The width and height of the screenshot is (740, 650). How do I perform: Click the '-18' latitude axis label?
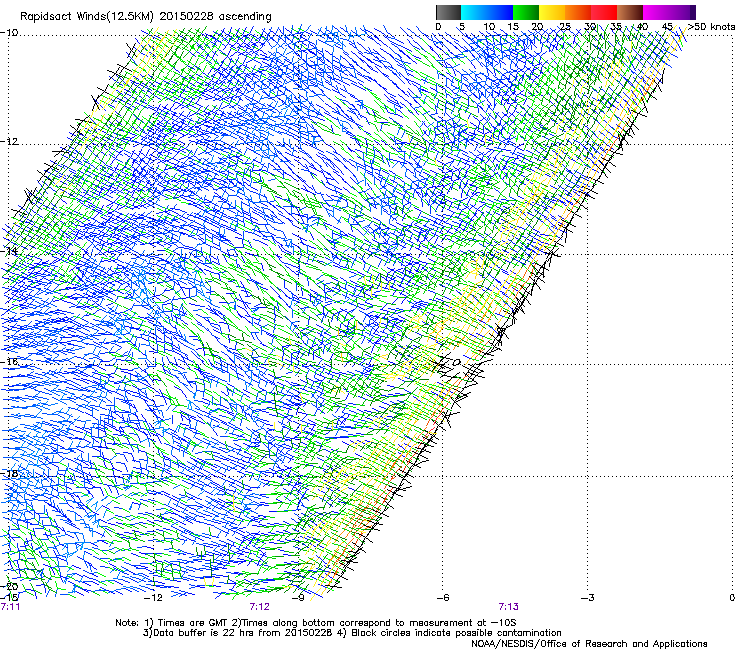pos(9,473)
